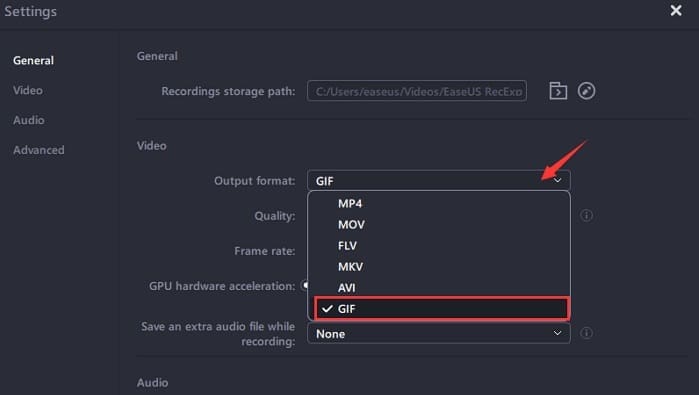
Task: Open the Audio settings tab
Action: [29, 120]
